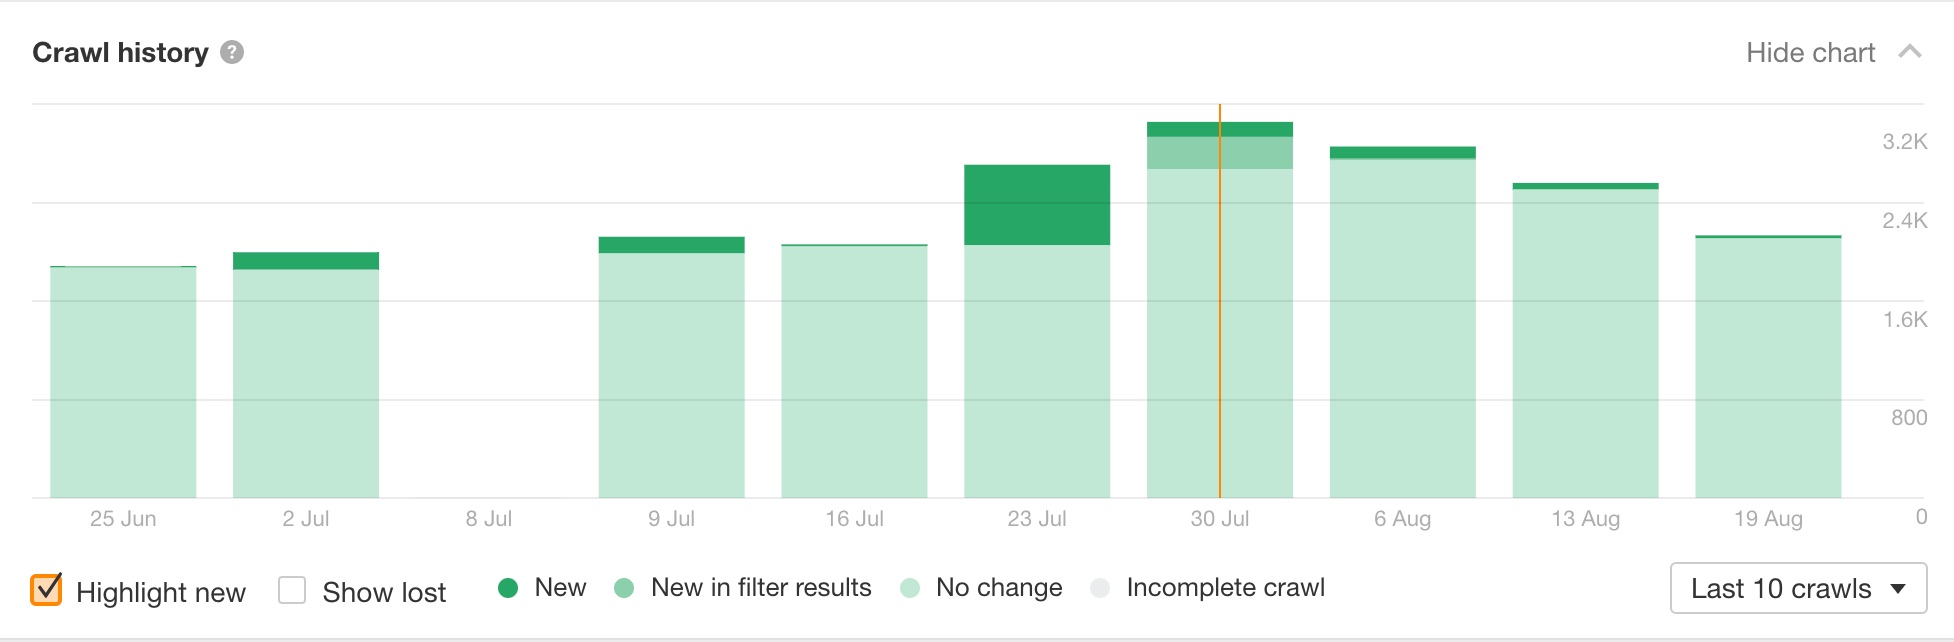Select the 25 Jun crawl bar

click(123, 382)
